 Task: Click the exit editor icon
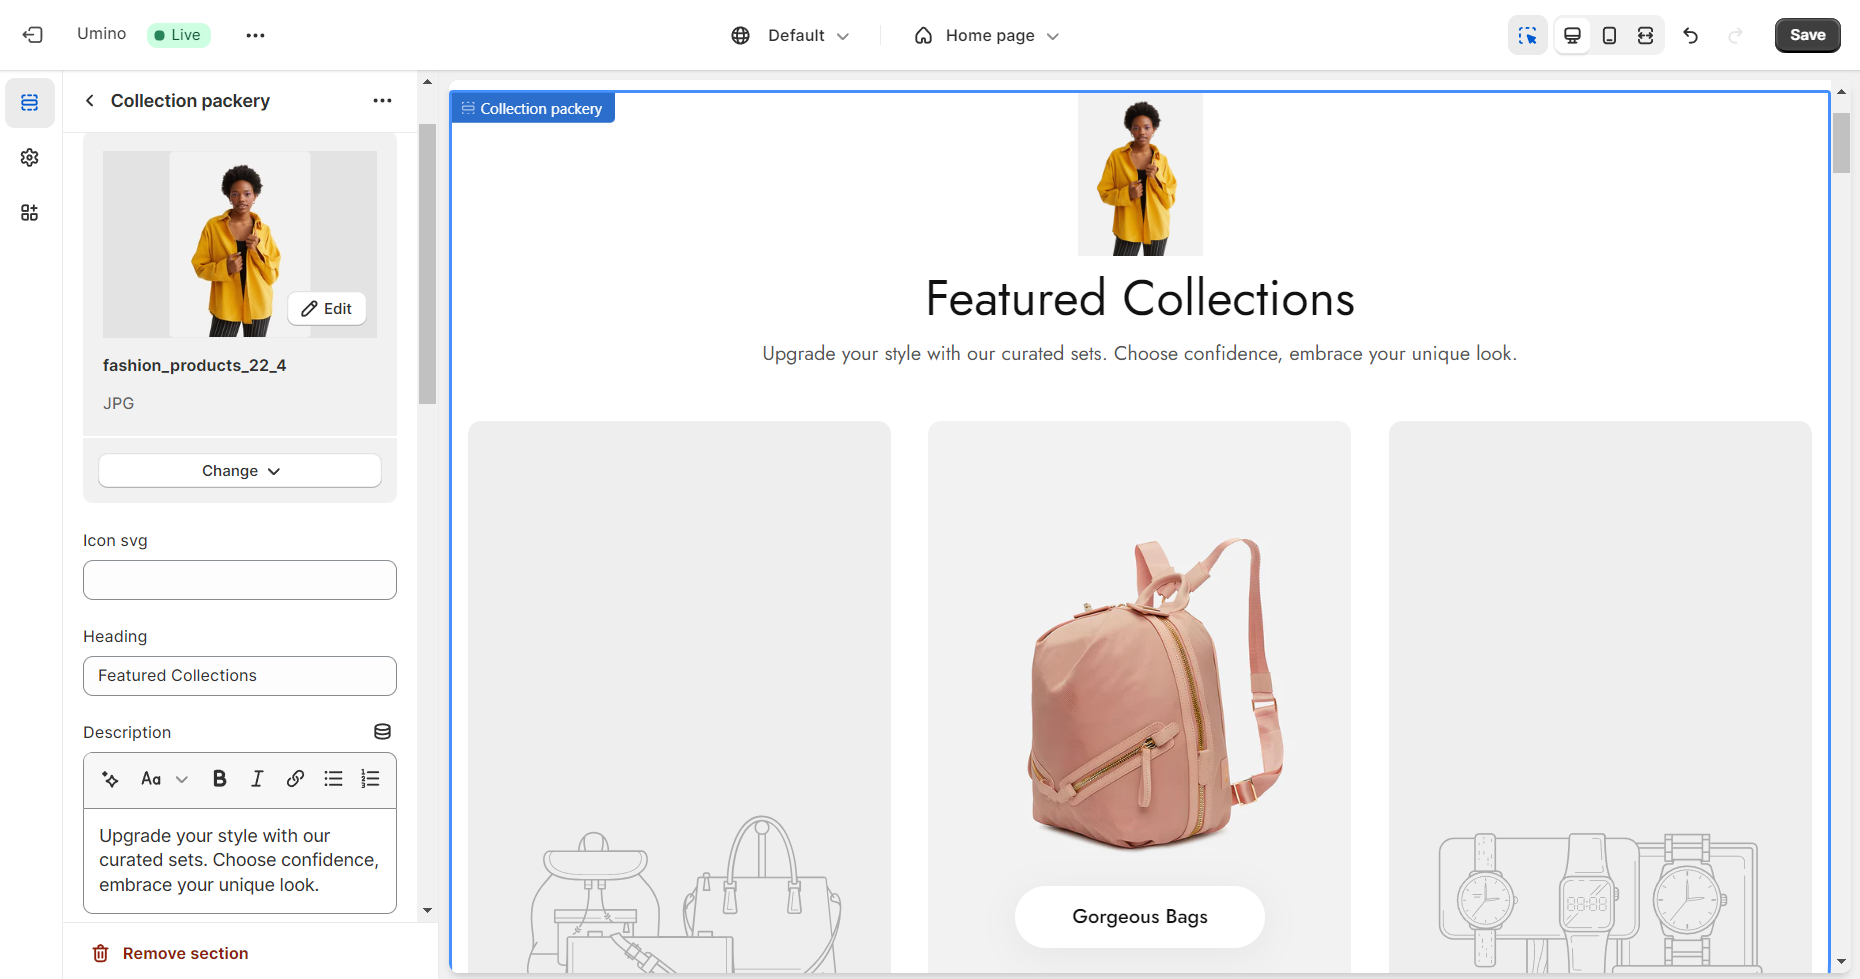33,35
